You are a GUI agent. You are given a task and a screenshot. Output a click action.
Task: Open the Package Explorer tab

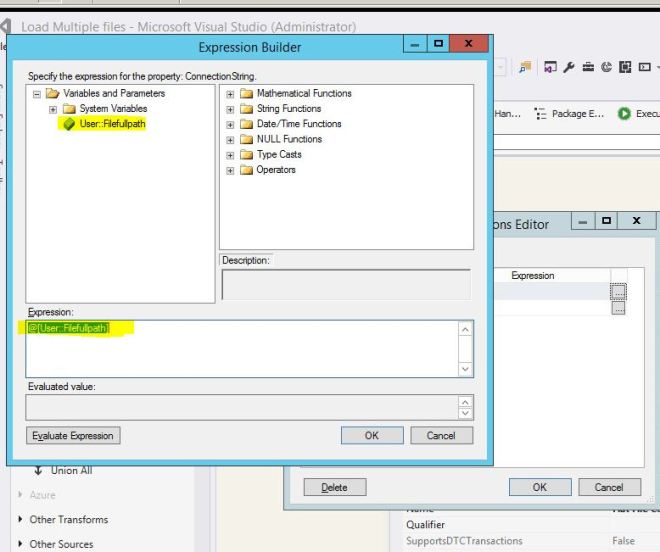pos(571,114)
